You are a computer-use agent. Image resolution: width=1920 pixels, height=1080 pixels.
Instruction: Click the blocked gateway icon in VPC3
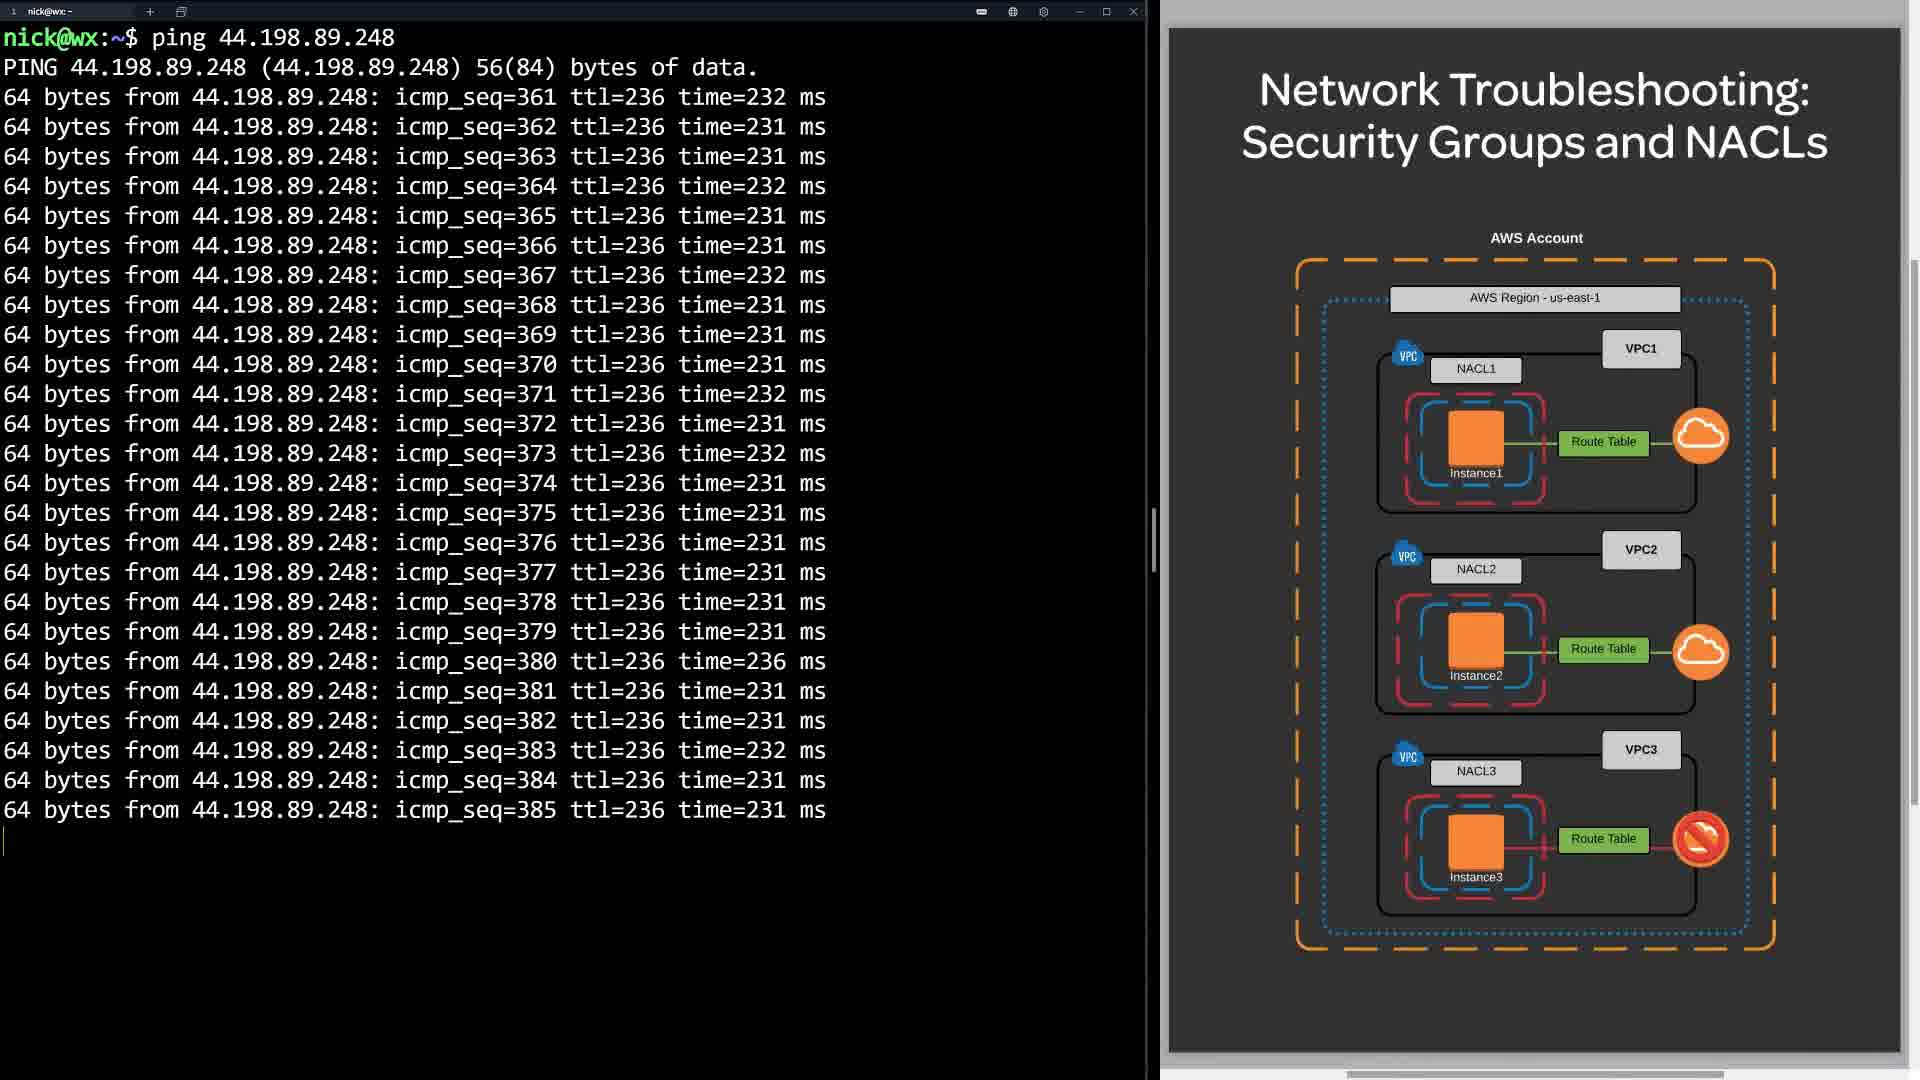(x=1700, y=839)
